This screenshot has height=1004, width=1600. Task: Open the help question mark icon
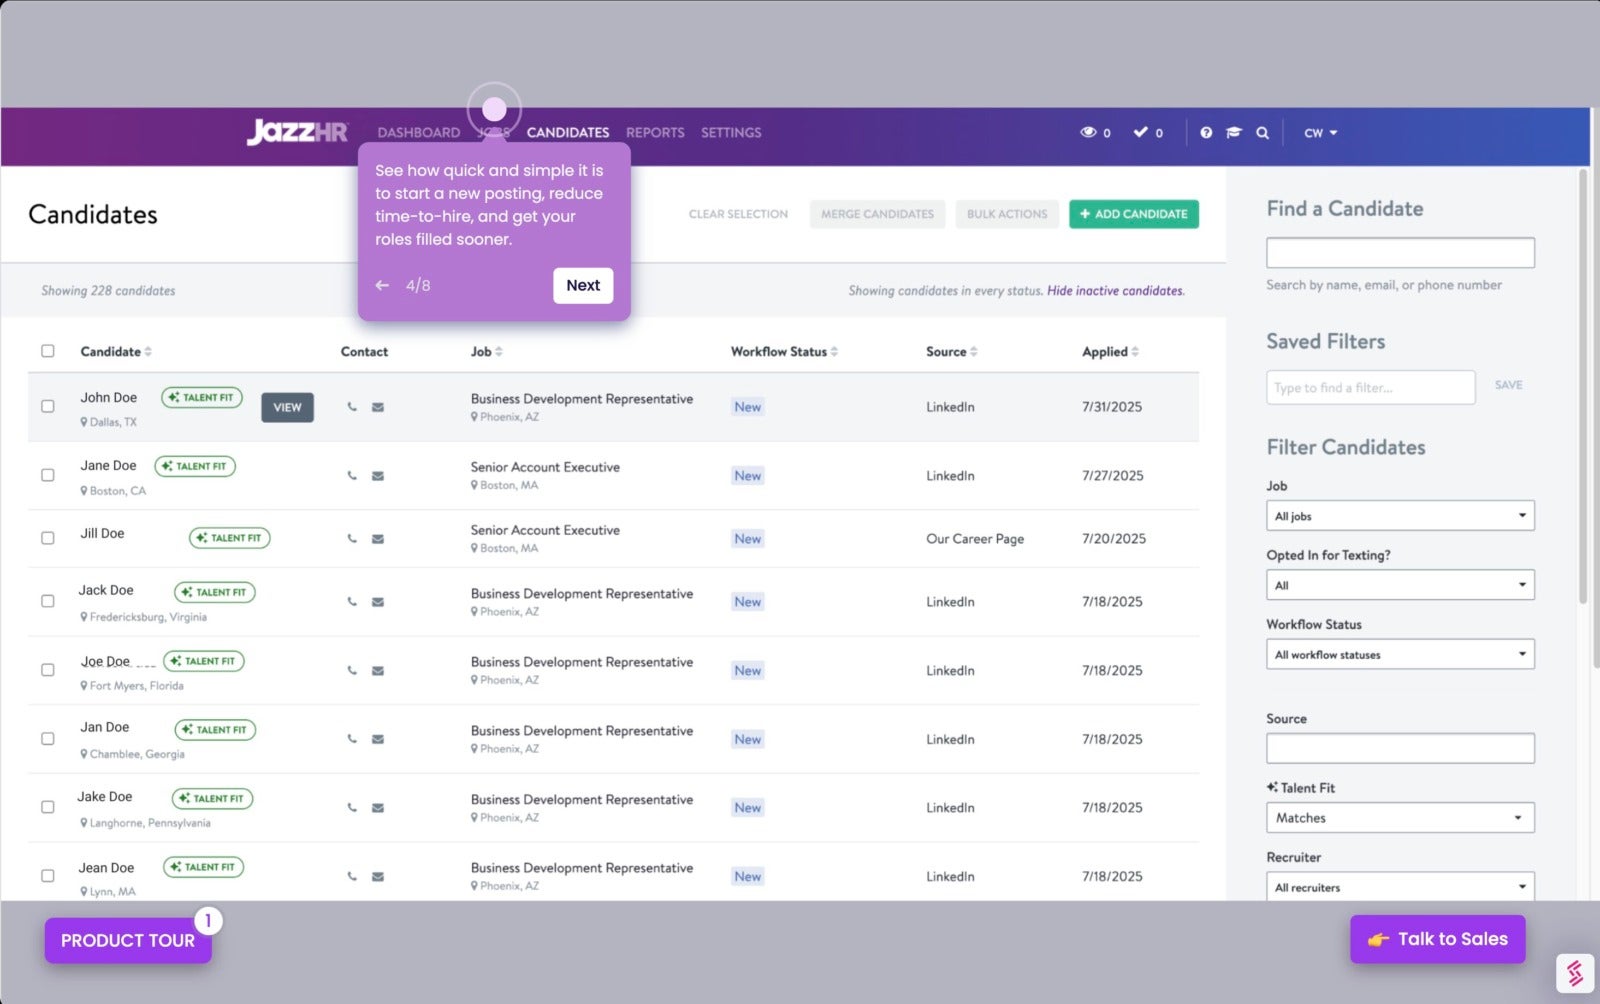(x=1206, y=132)
